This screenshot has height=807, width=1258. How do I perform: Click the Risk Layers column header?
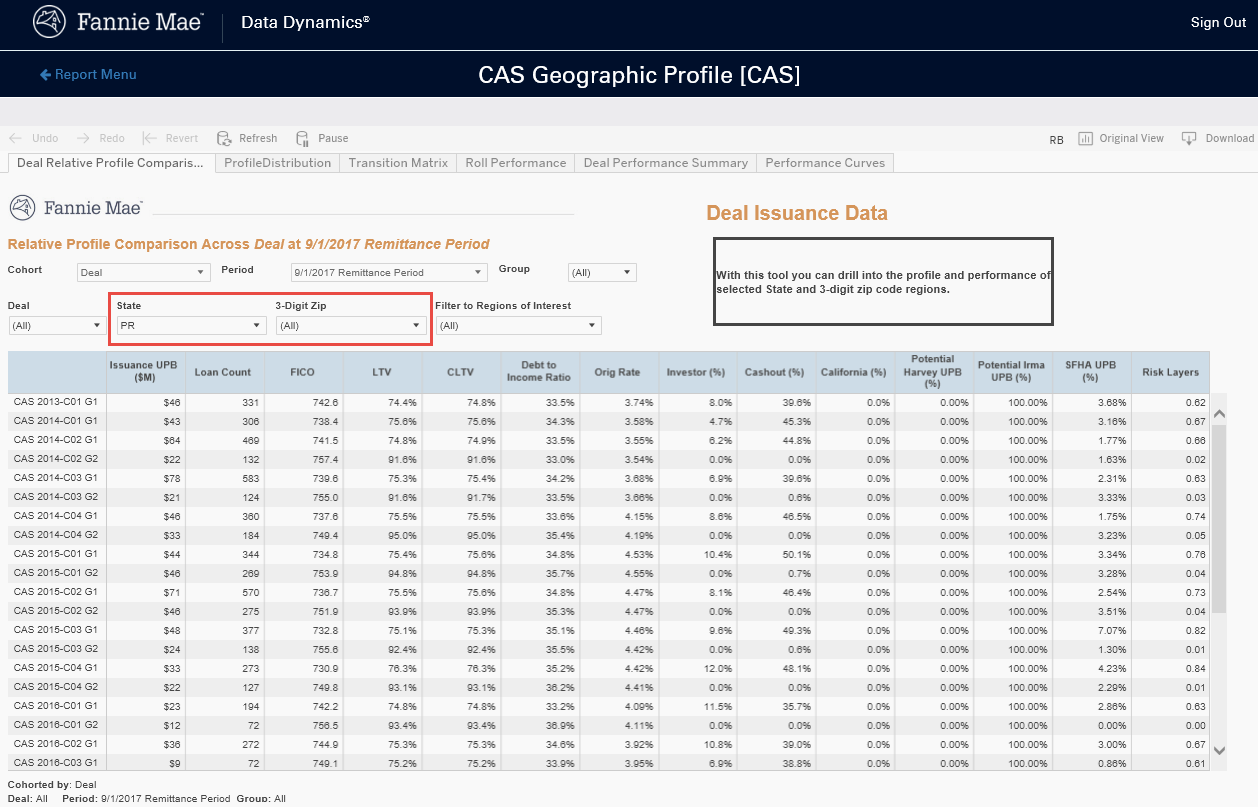[x=1170, y=372]
